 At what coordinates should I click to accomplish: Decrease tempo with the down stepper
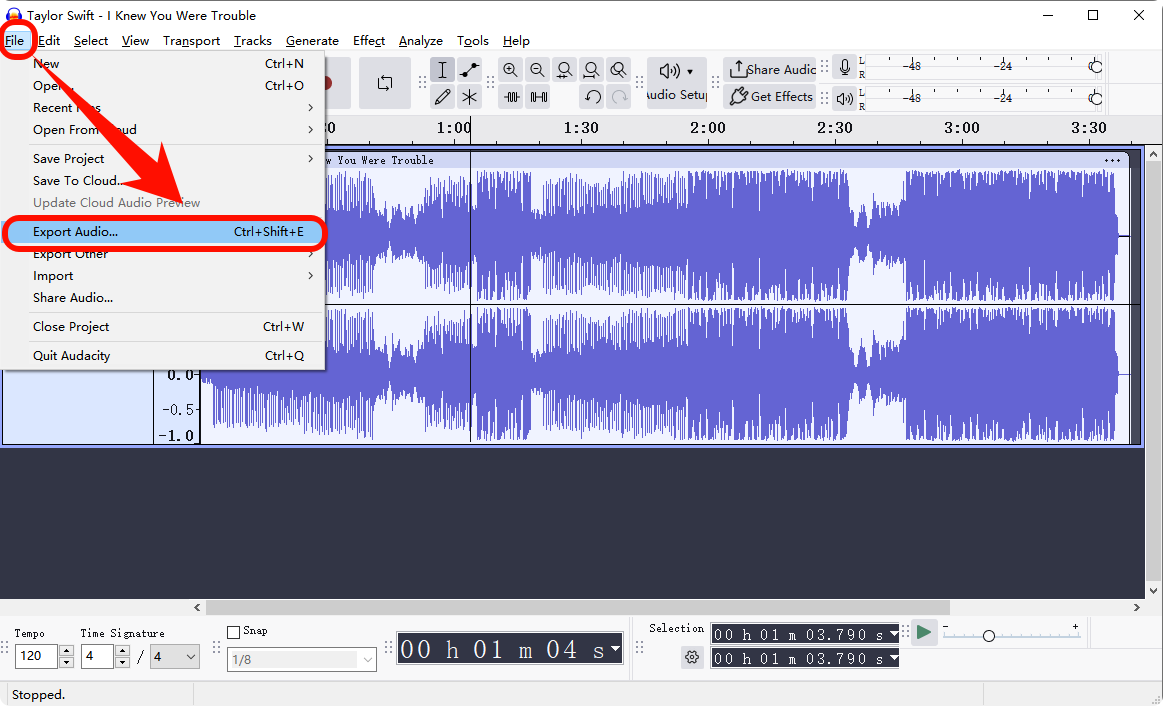pyautogui.click(x=66, y=662)
